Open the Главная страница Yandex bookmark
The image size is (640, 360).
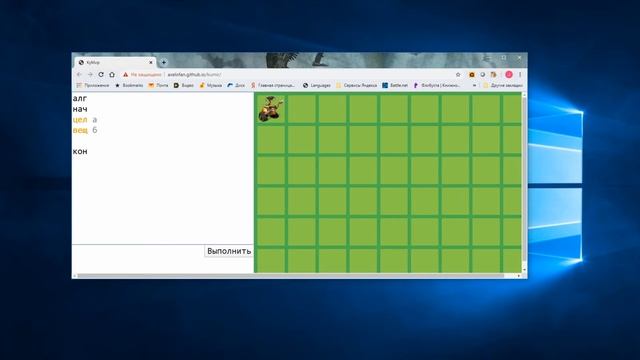[x=273, y=85]
